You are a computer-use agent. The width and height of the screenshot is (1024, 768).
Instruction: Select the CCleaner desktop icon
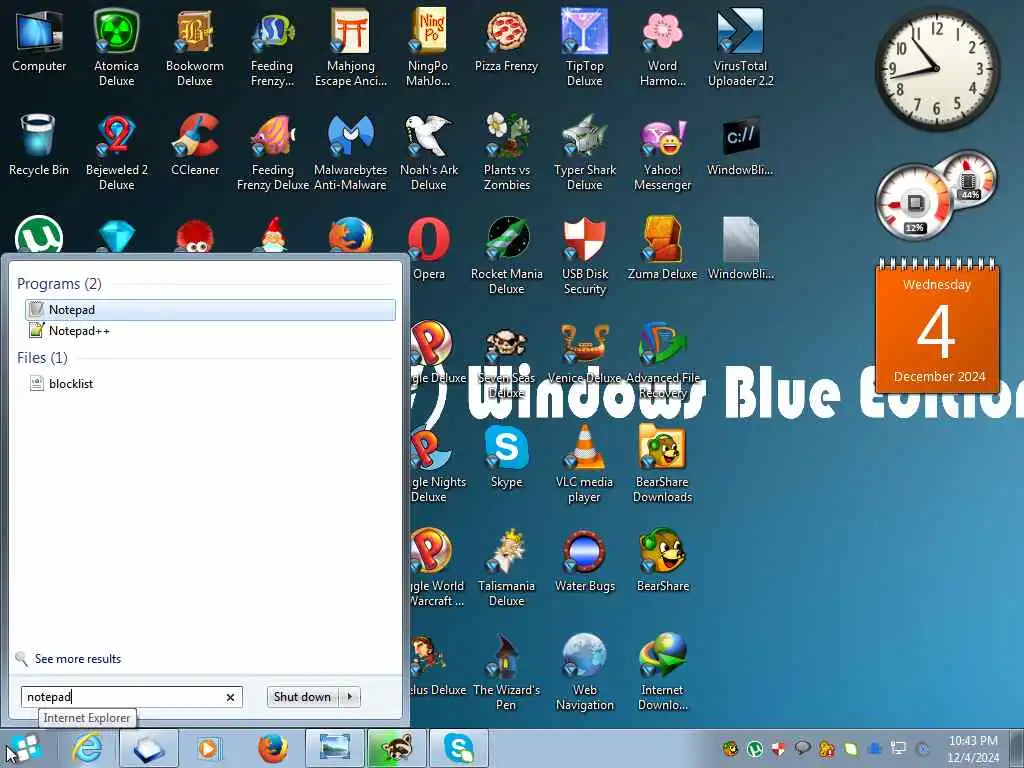pos(195,145)
